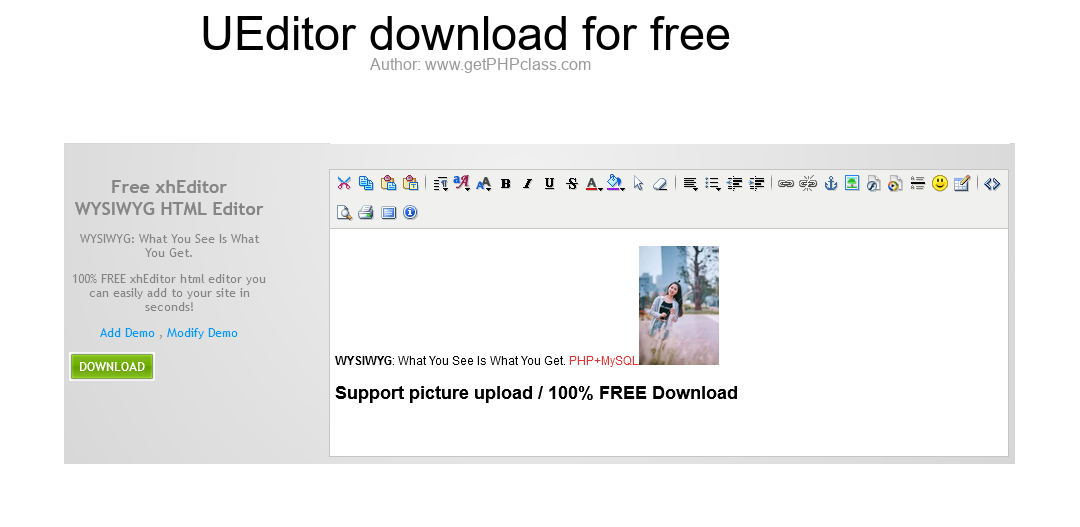
Task: Click the Remove Format eraser icon
Action: coord(660,183)
